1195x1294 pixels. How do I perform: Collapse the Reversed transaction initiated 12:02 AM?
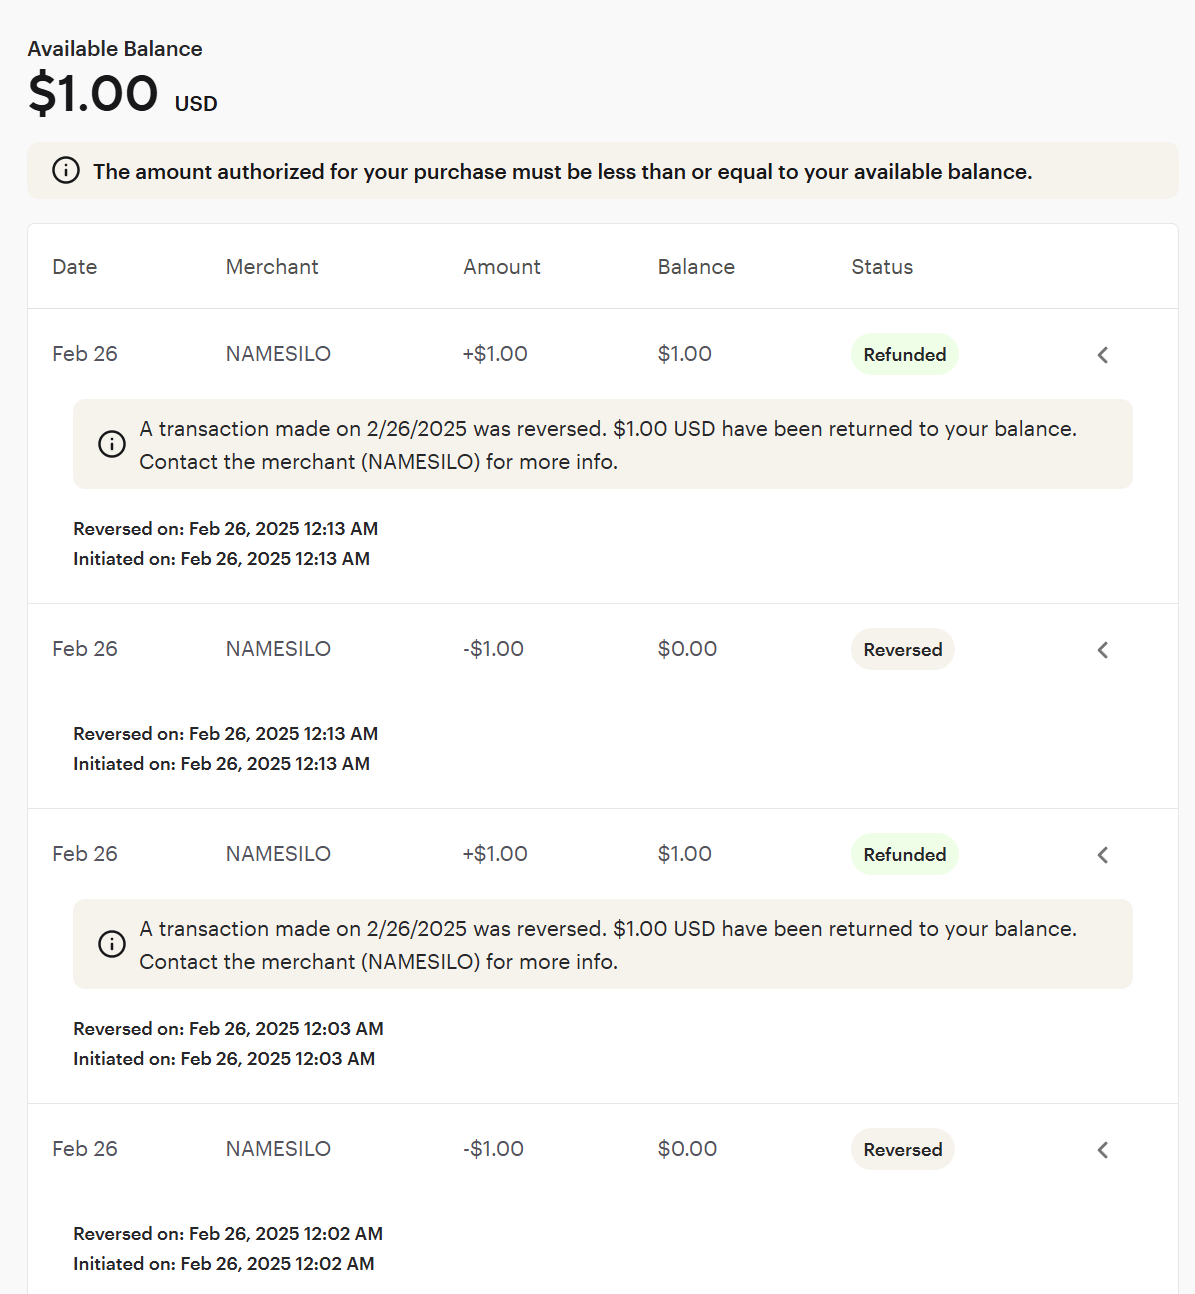tap(1103, 1150)
